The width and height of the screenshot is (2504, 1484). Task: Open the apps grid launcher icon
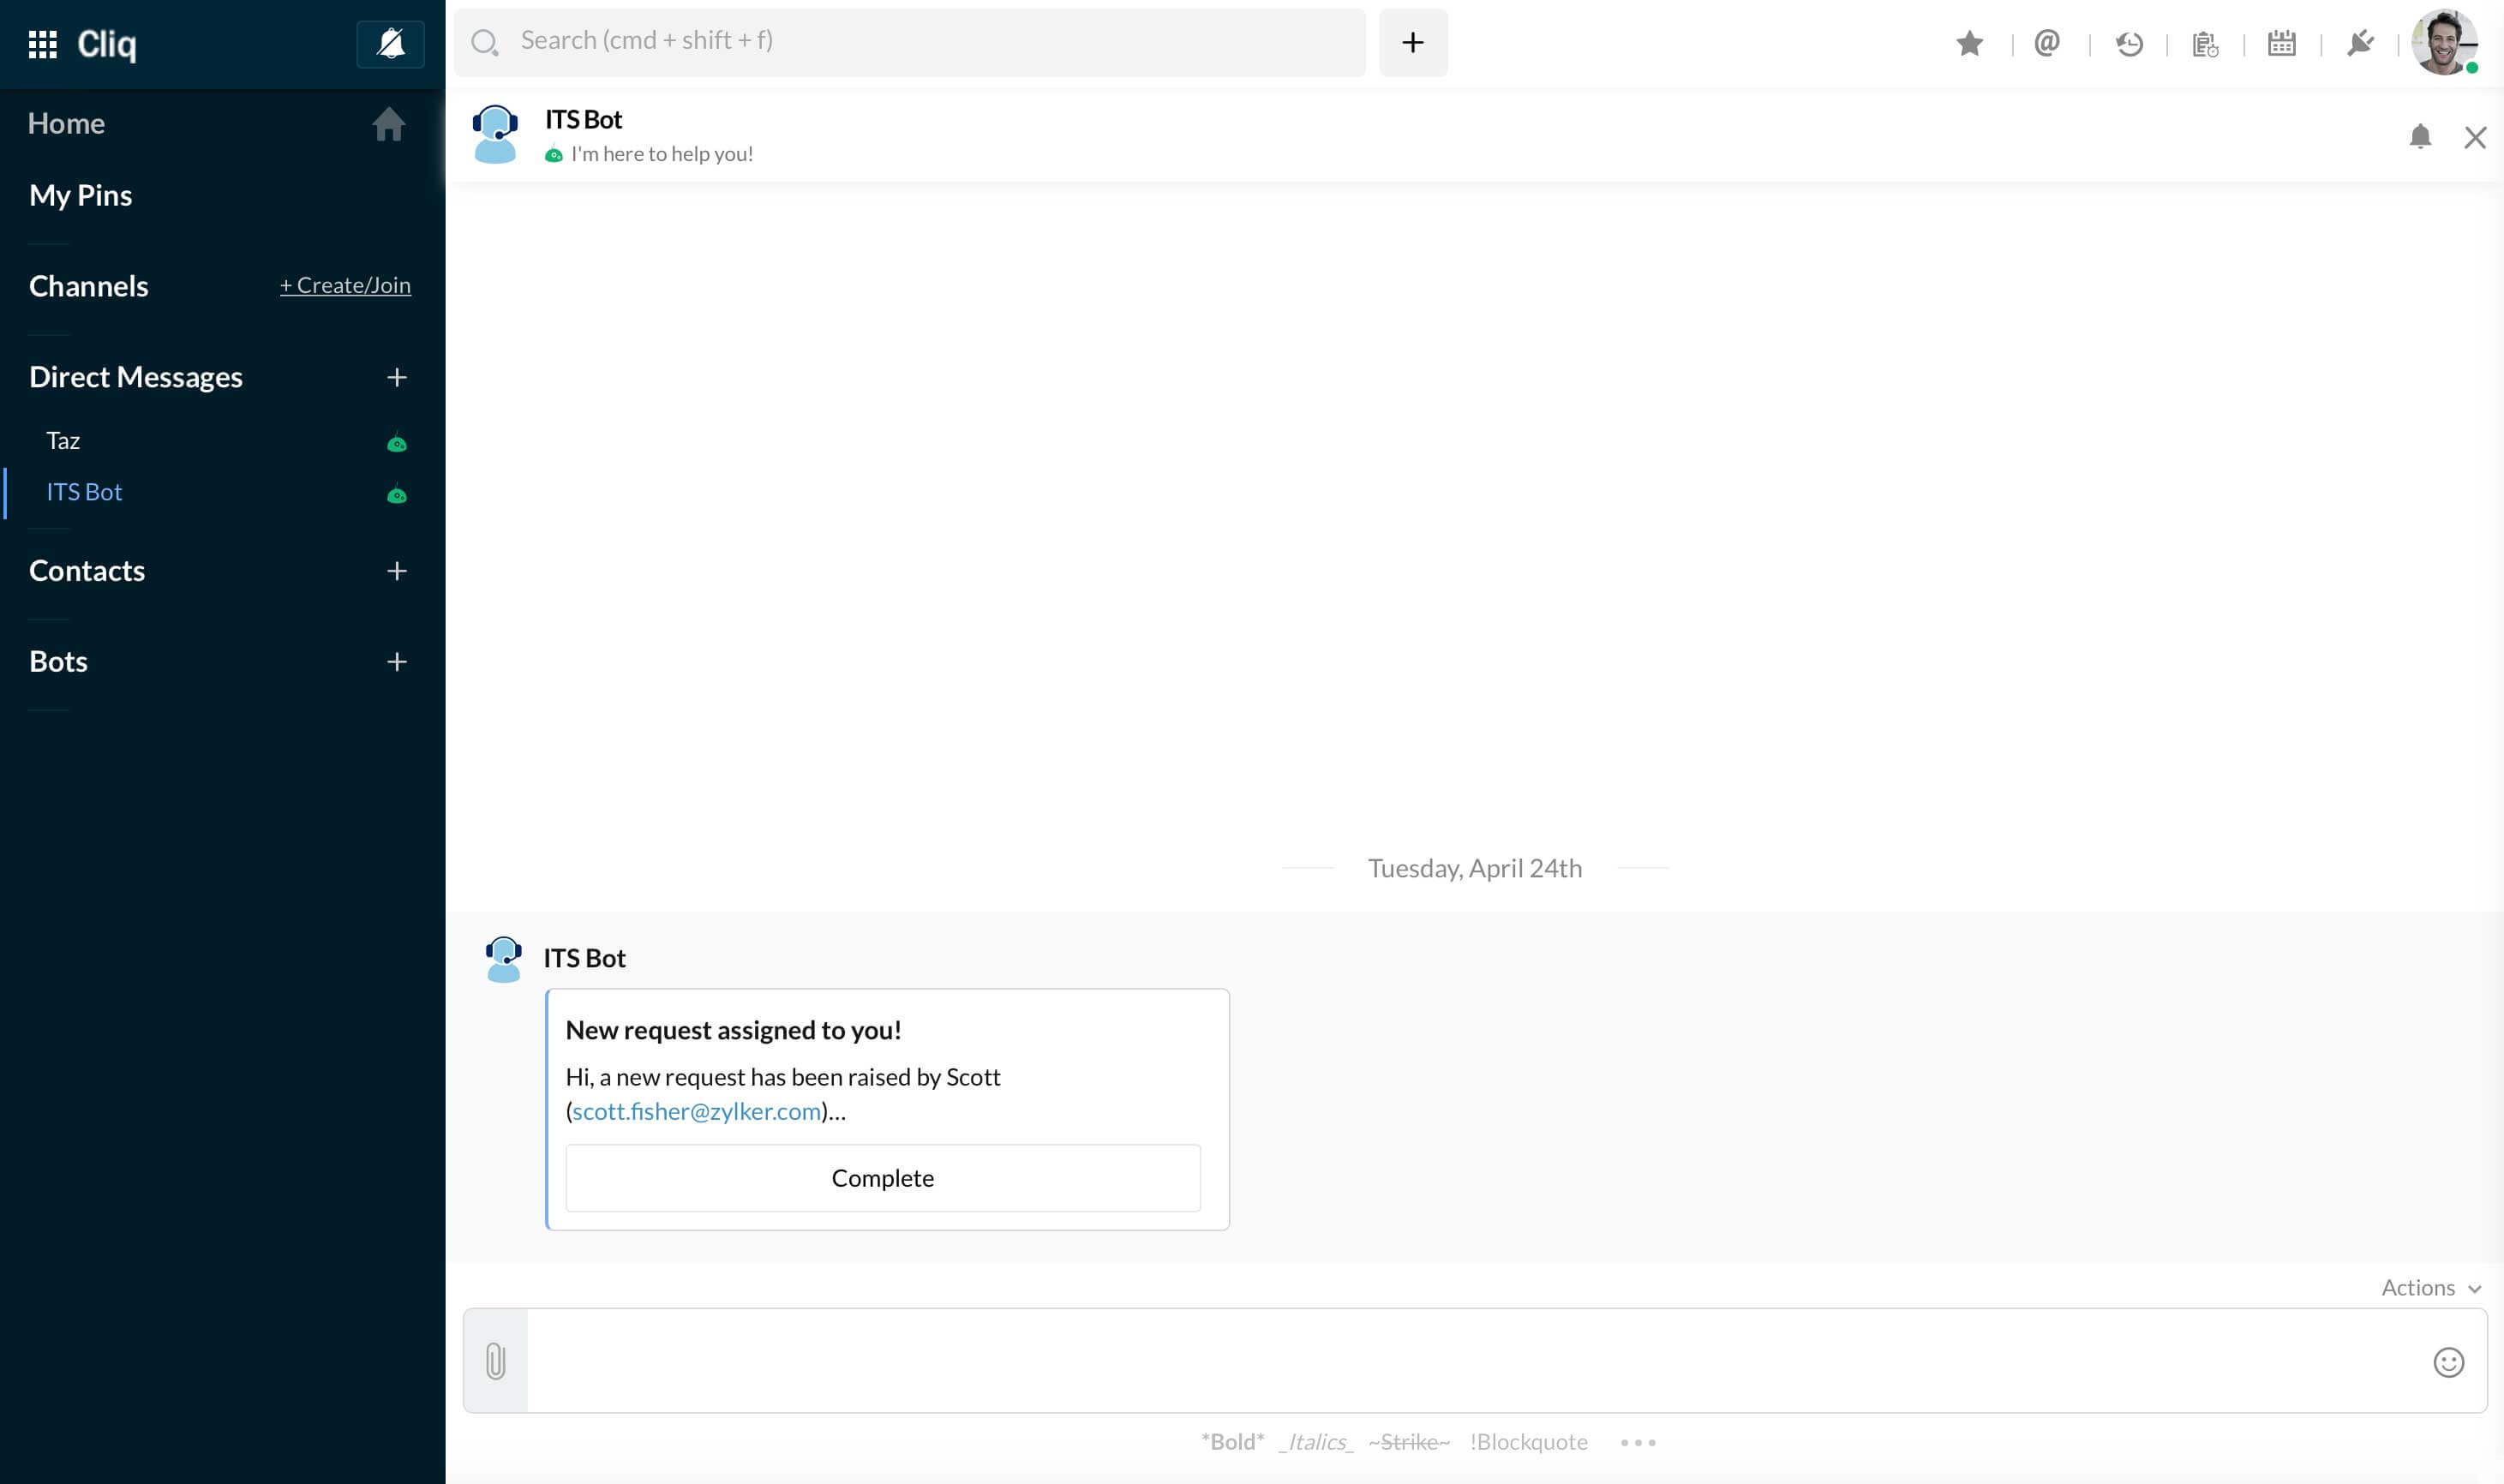42,44
